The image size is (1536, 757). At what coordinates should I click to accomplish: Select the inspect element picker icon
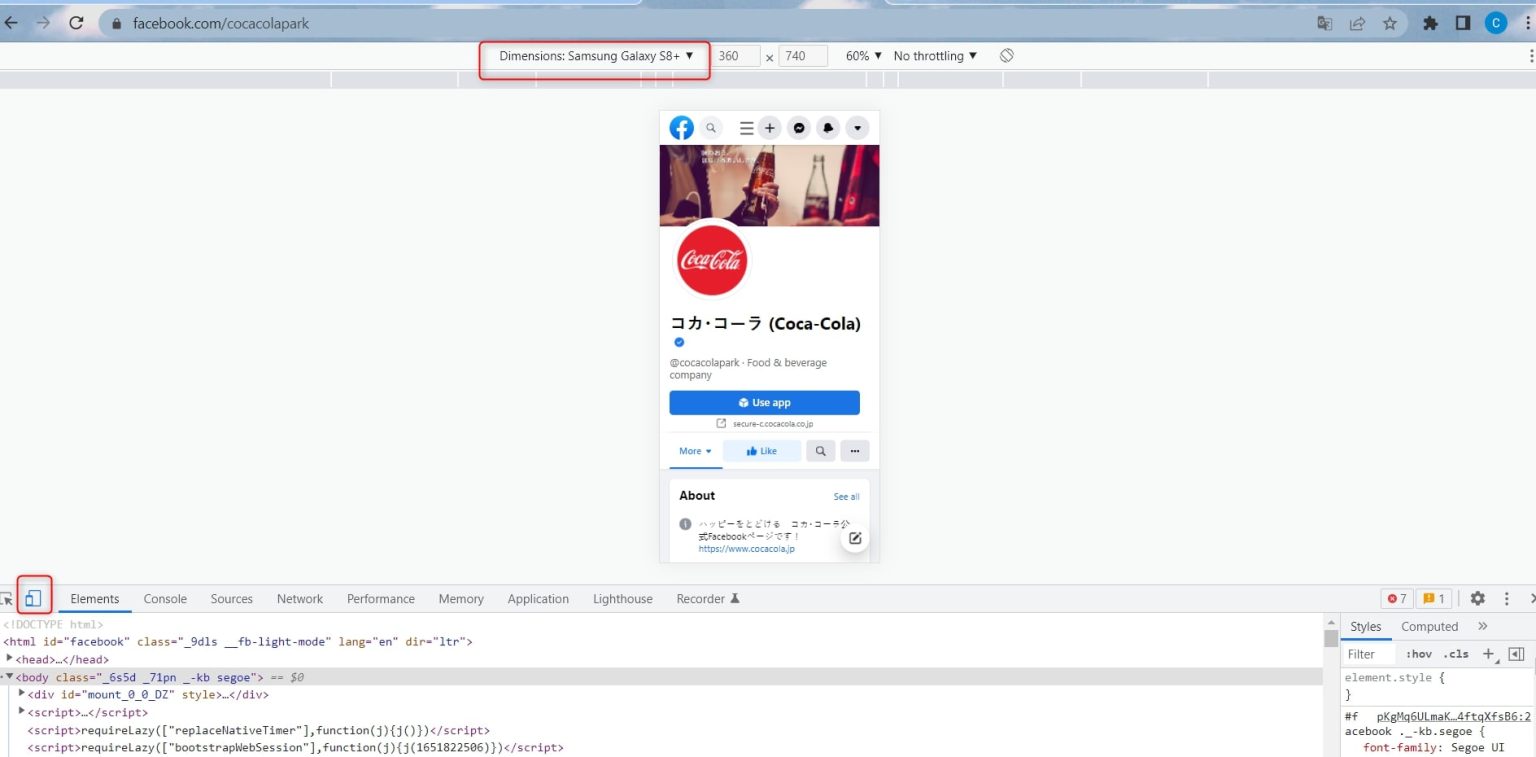click(x=8, y=598)
